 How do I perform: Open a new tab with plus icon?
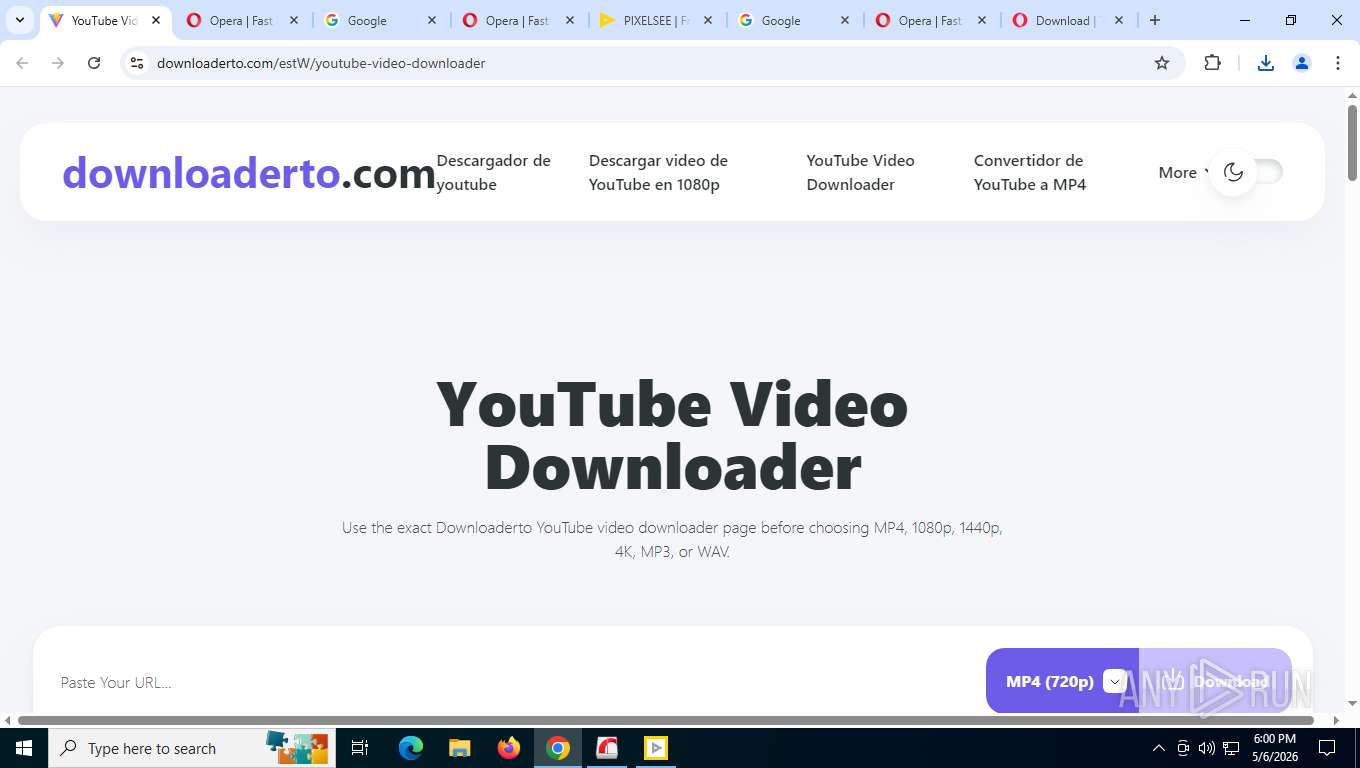1155,20
